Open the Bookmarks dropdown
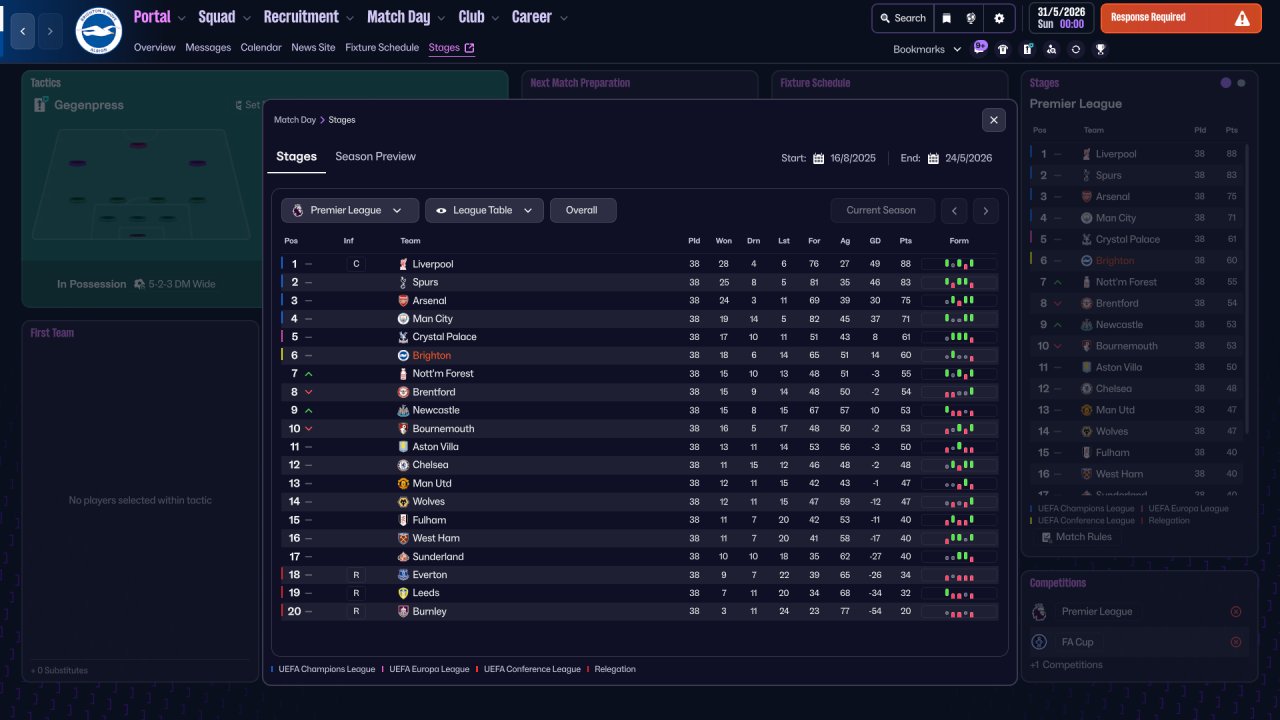This screenshot has width=1280, height=720. coord(927,49)
